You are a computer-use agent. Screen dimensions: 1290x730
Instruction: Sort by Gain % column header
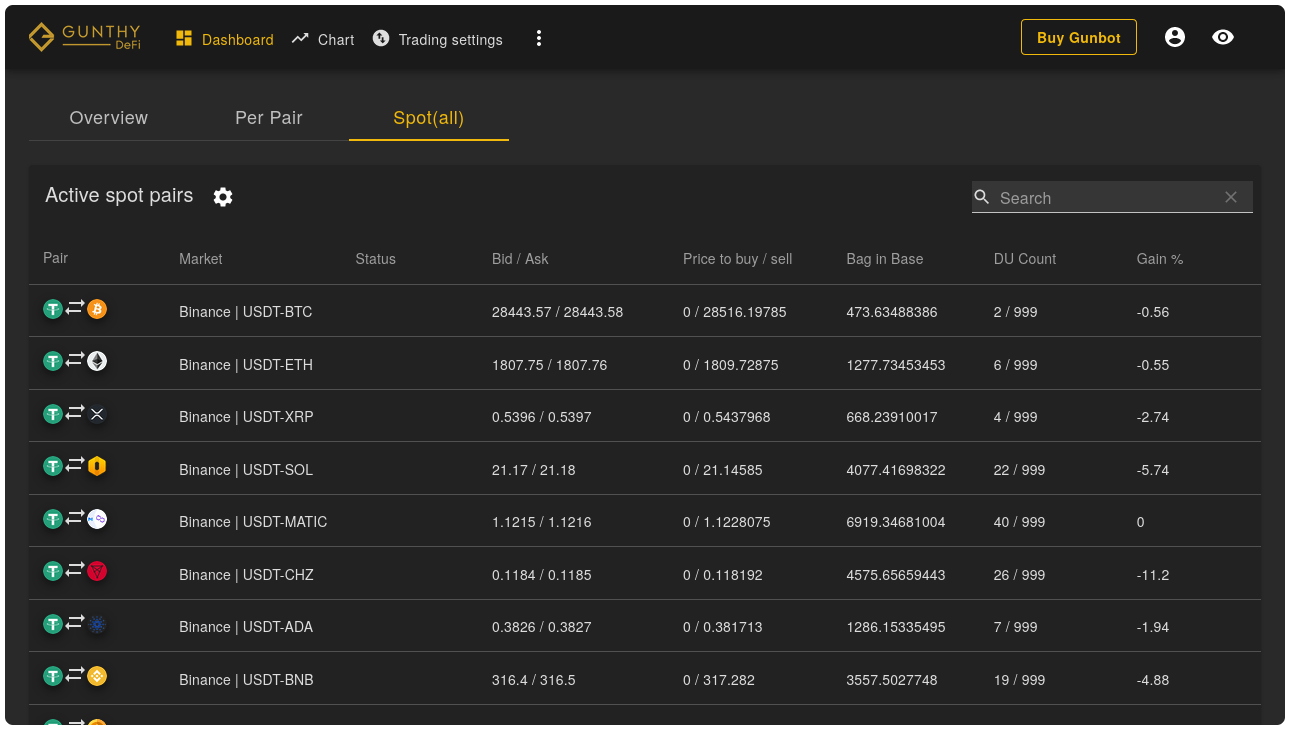1160,259
